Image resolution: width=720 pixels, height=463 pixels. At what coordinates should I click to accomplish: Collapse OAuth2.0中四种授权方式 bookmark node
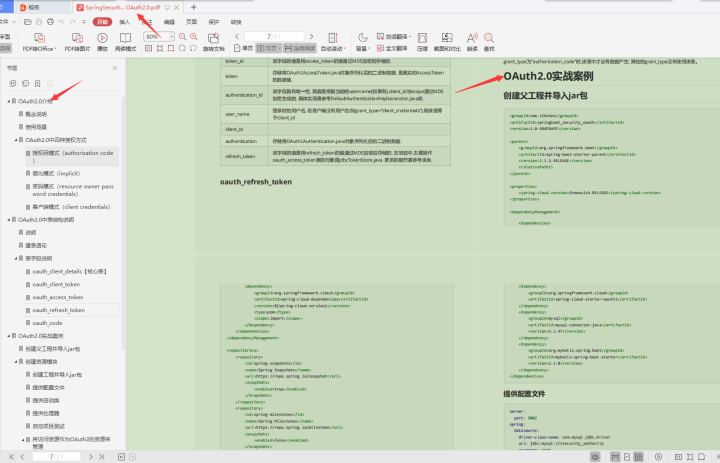click(x=16, y=140)
